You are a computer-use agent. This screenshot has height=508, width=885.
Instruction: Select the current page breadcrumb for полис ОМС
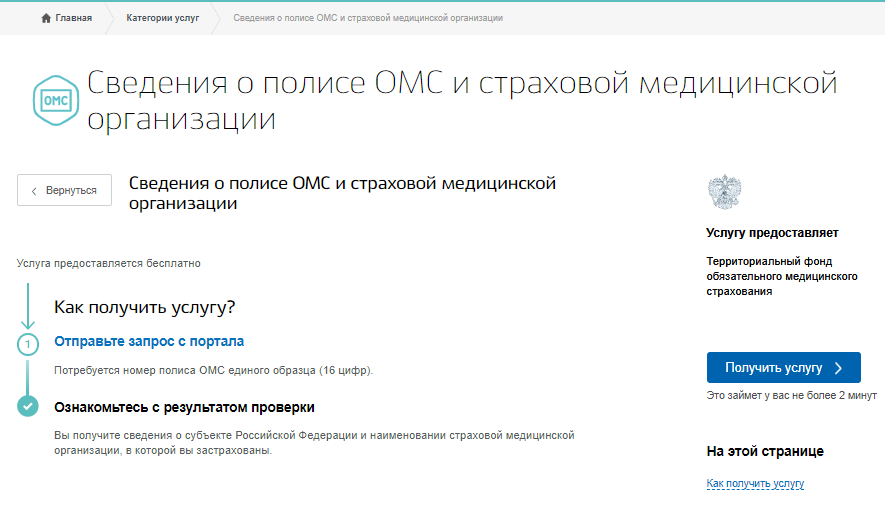point(368,18)
